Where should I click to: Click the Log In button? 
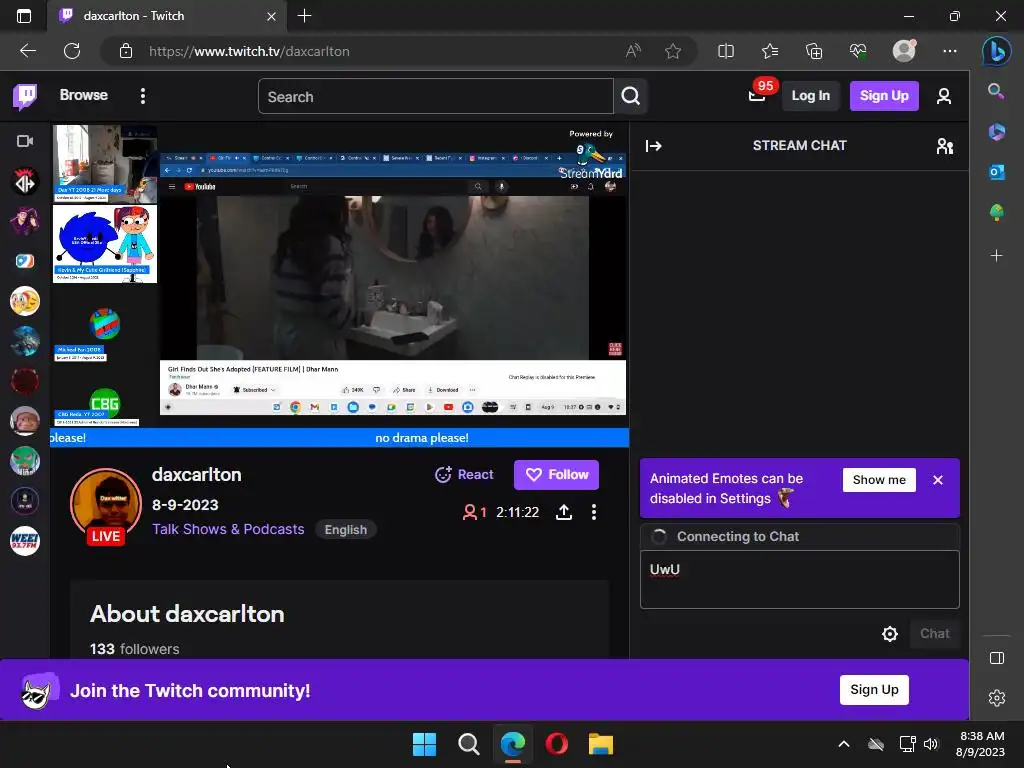tap(810, 96)
